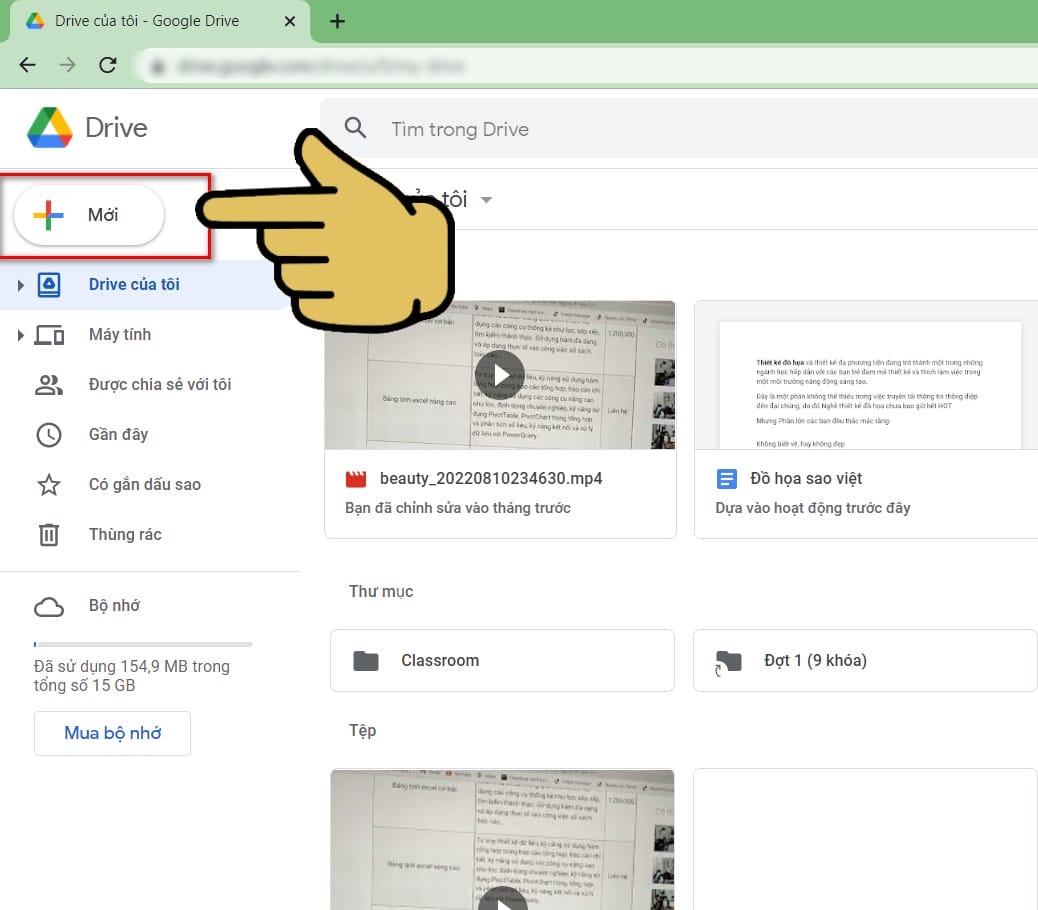
Task: Click the Tìm trong Drive search field
Action: [x=679, y=128]
